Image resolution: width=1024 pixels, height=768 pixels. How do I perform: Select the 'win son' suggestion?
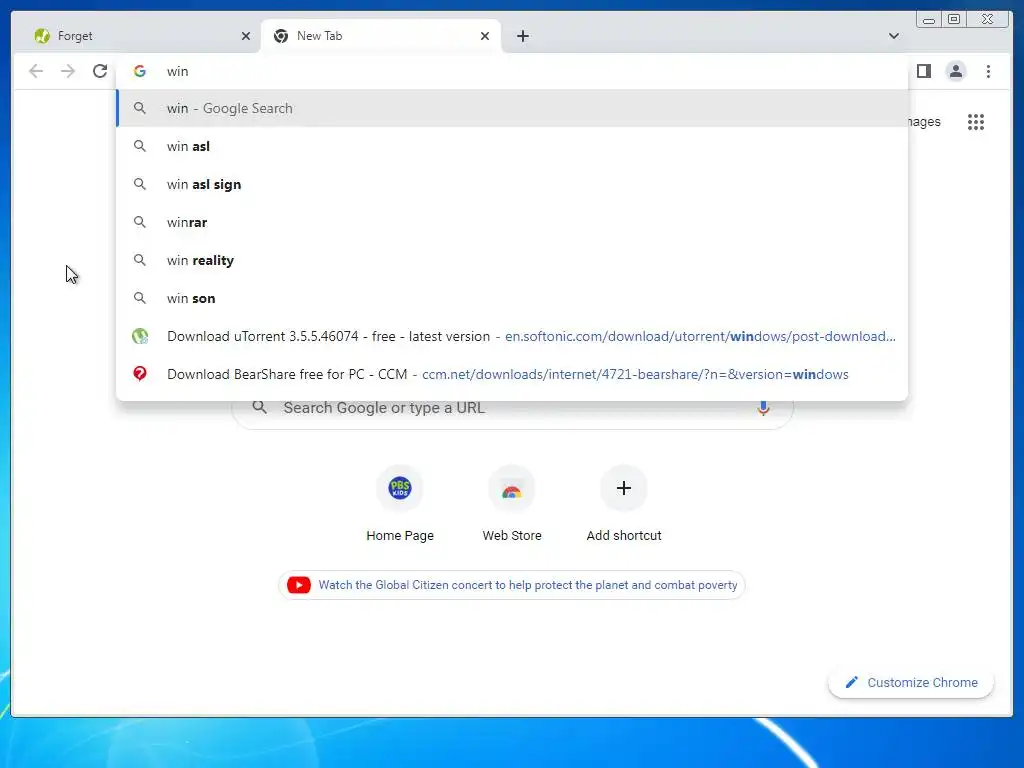pos(512,298)
